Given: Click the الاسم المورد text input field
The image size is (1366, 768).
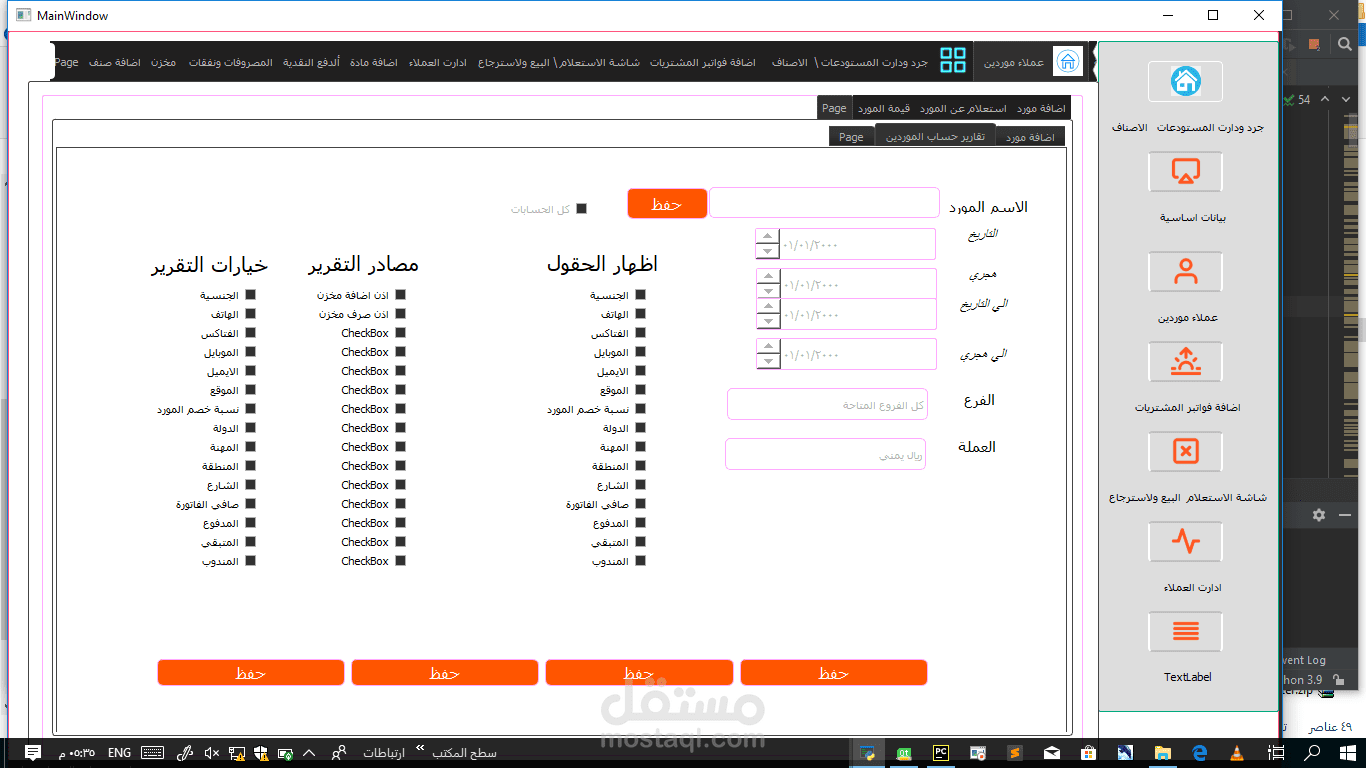Looking at the screenshot, I should click(824, 202).
